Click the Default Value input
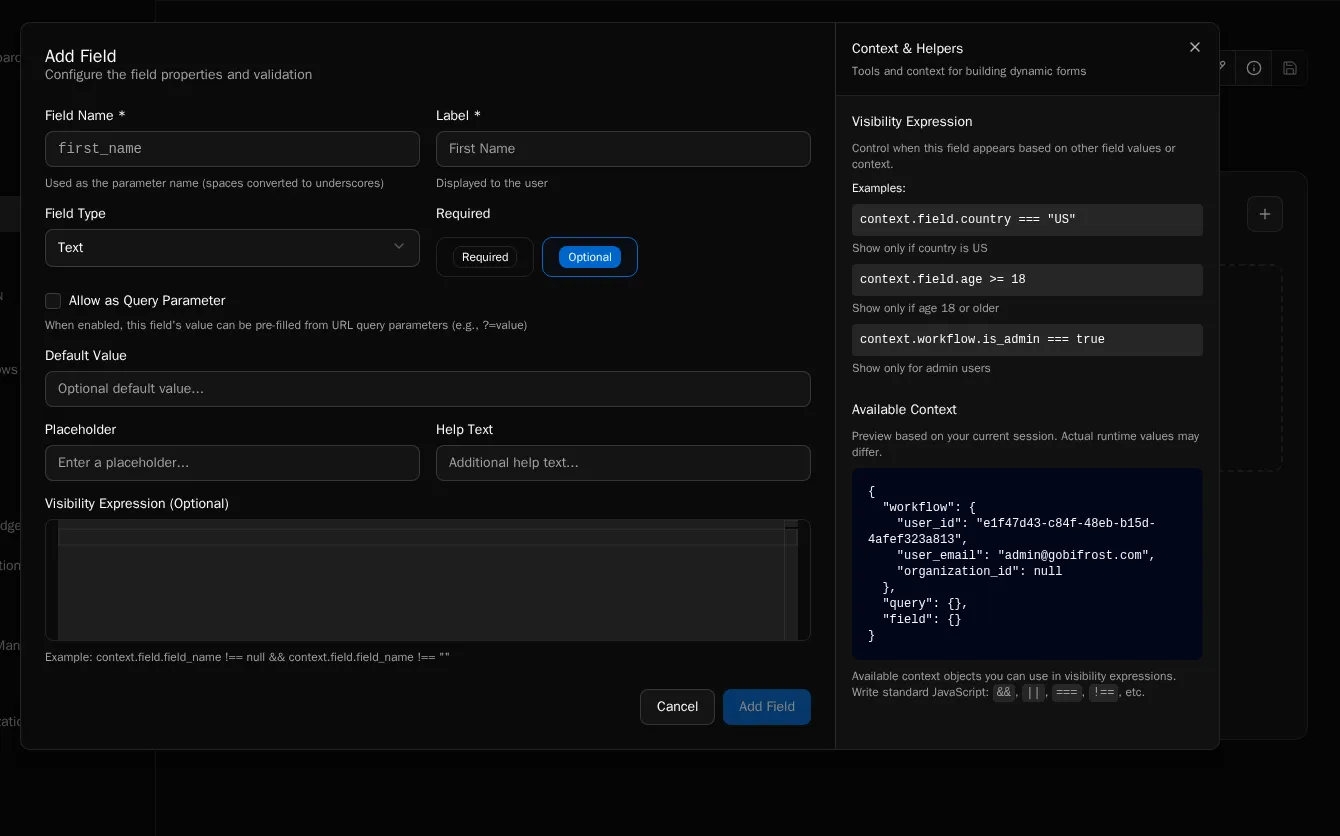This screenshot has width=1340, height=836. click(x=428, y=389)
